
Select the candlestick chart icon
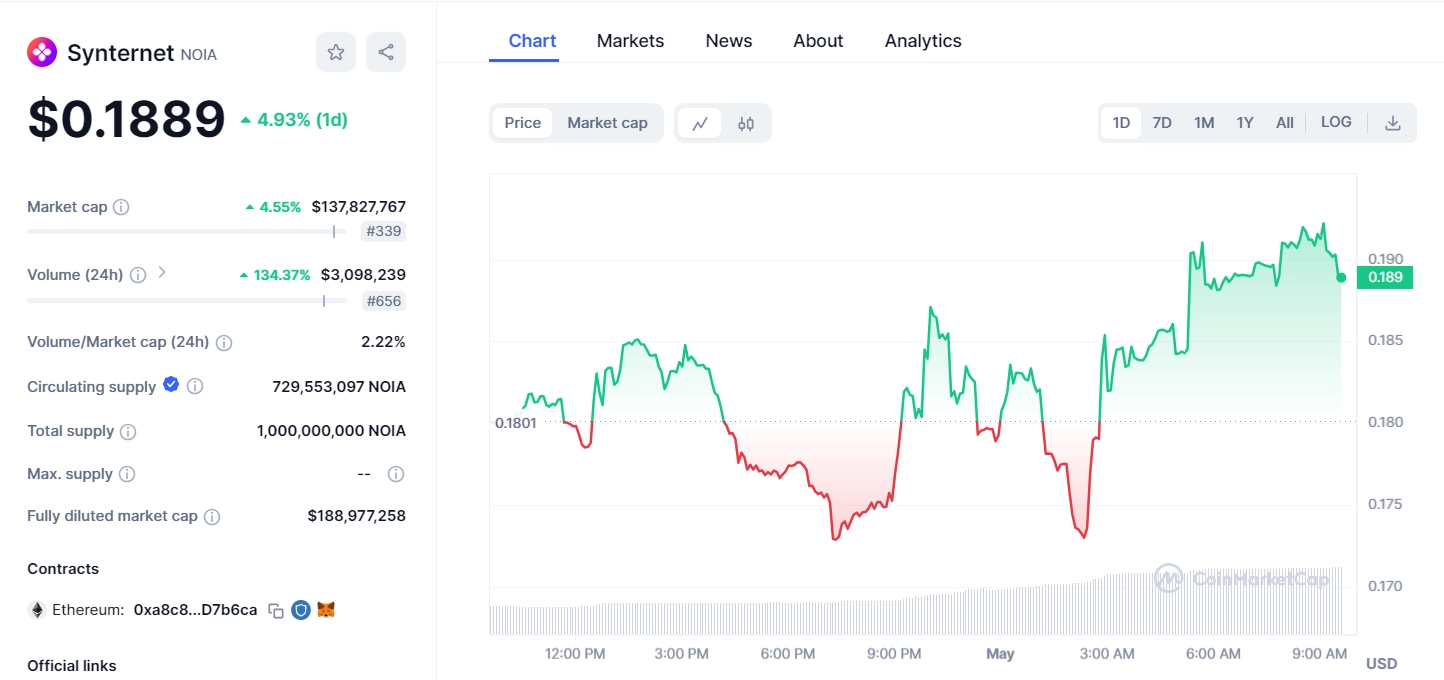[x=744, y=122]
